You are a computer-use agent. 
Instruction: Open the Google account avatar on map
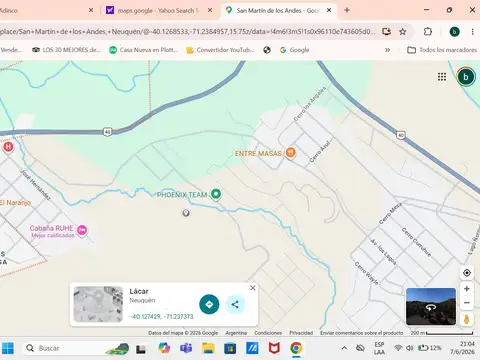tap(466, 77)
